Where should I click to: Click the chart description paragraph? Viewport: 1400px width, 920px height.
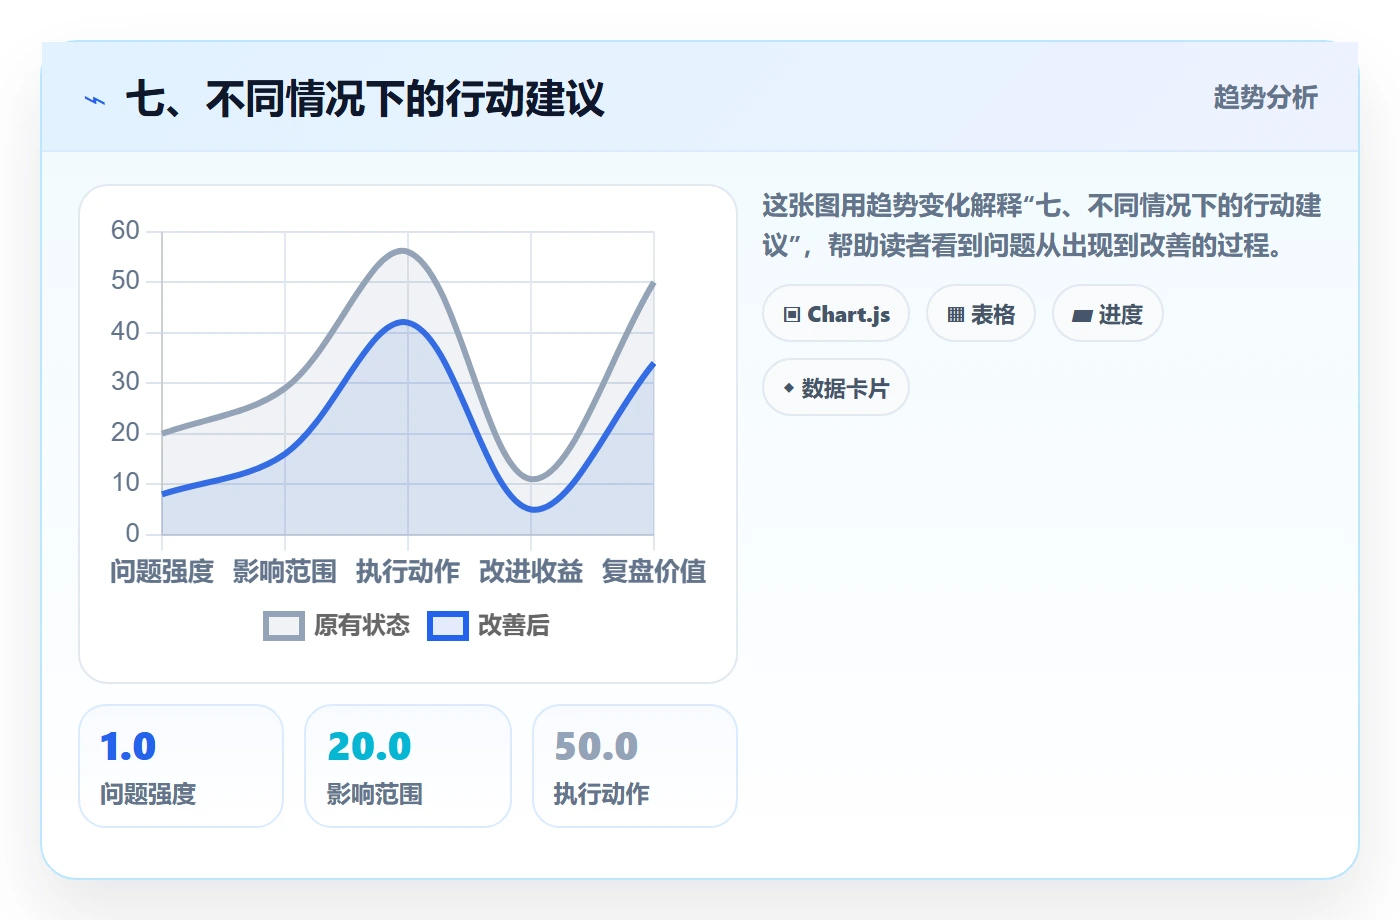point(1042,225)
